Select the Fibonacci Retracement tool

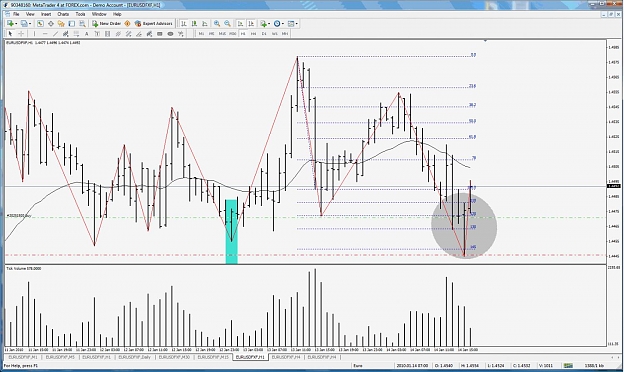click(76, 34)
